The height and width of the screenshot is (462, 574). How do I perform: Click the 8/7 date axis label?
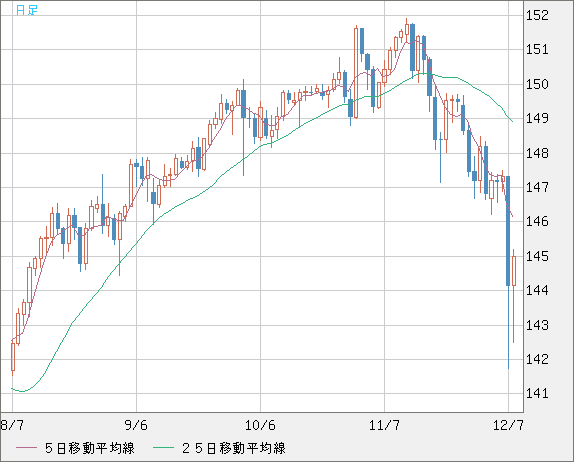click(x=12, y=425)
